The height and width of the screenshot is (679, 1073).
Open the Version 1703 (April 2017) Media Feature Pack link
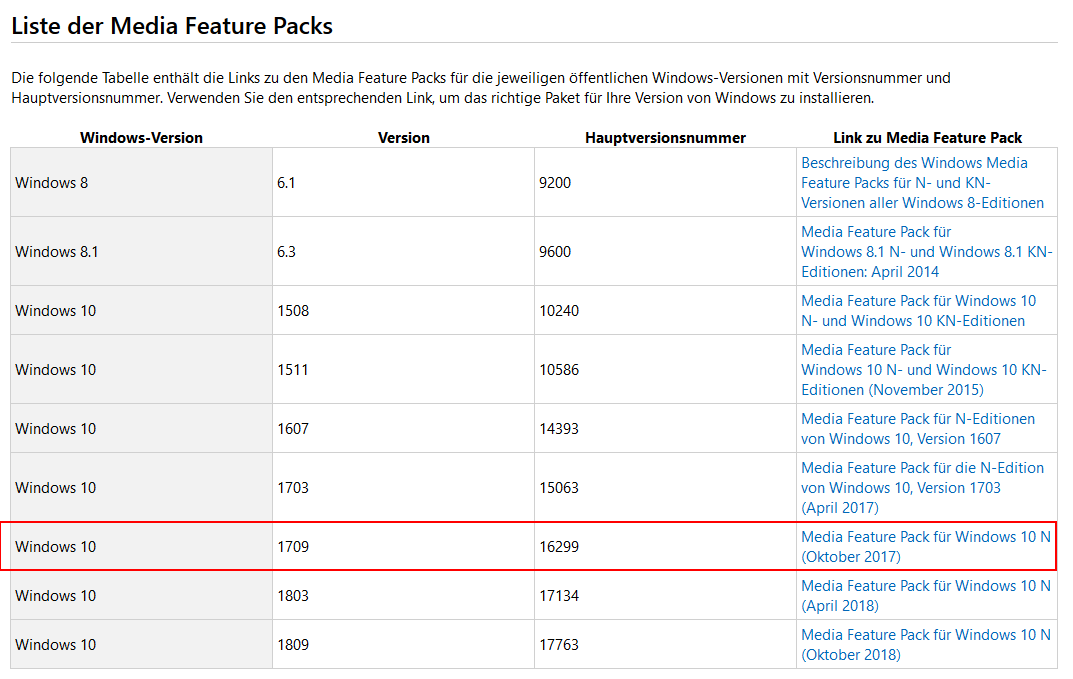point(921,488)
